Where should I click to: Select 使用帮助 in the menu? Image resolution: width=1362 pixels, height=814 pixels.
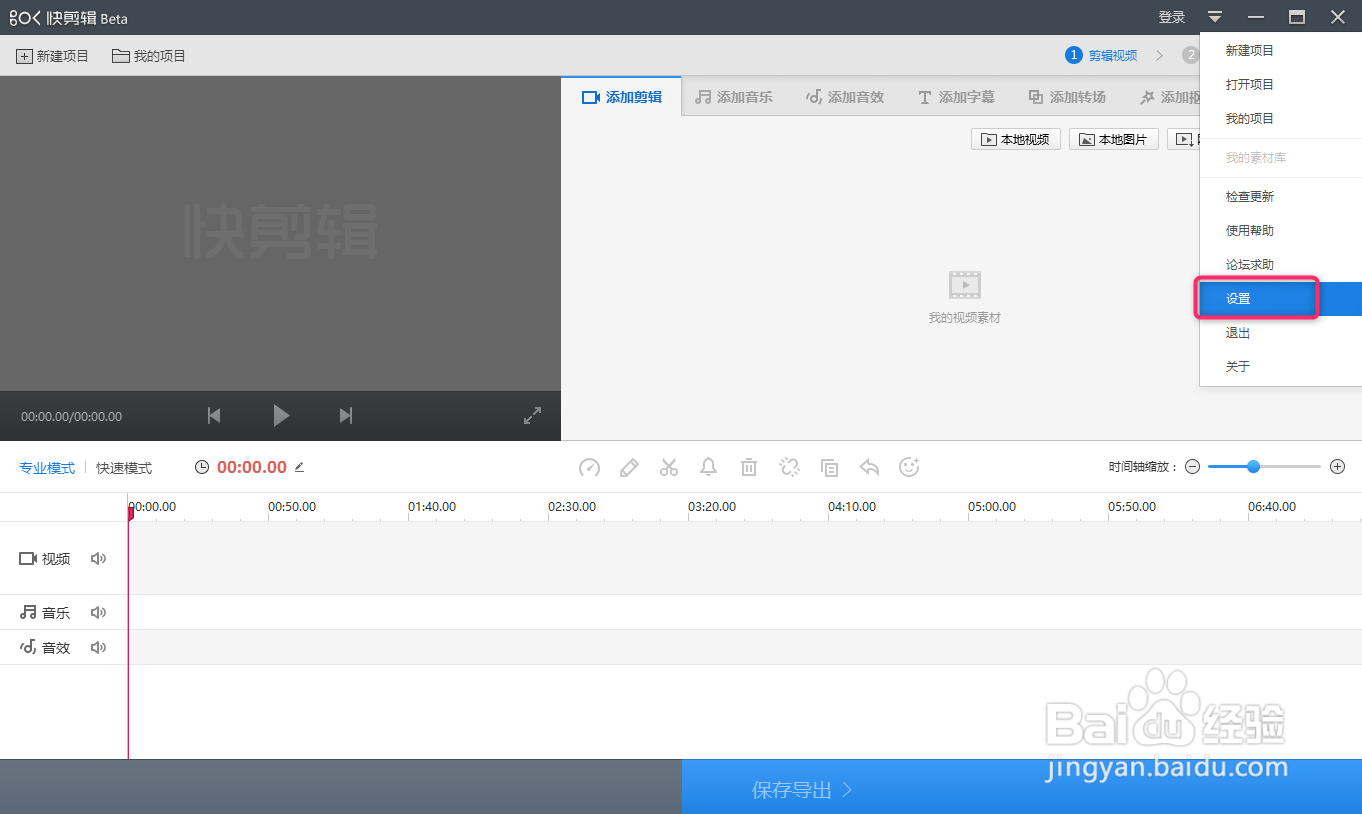coord(1281,231)
